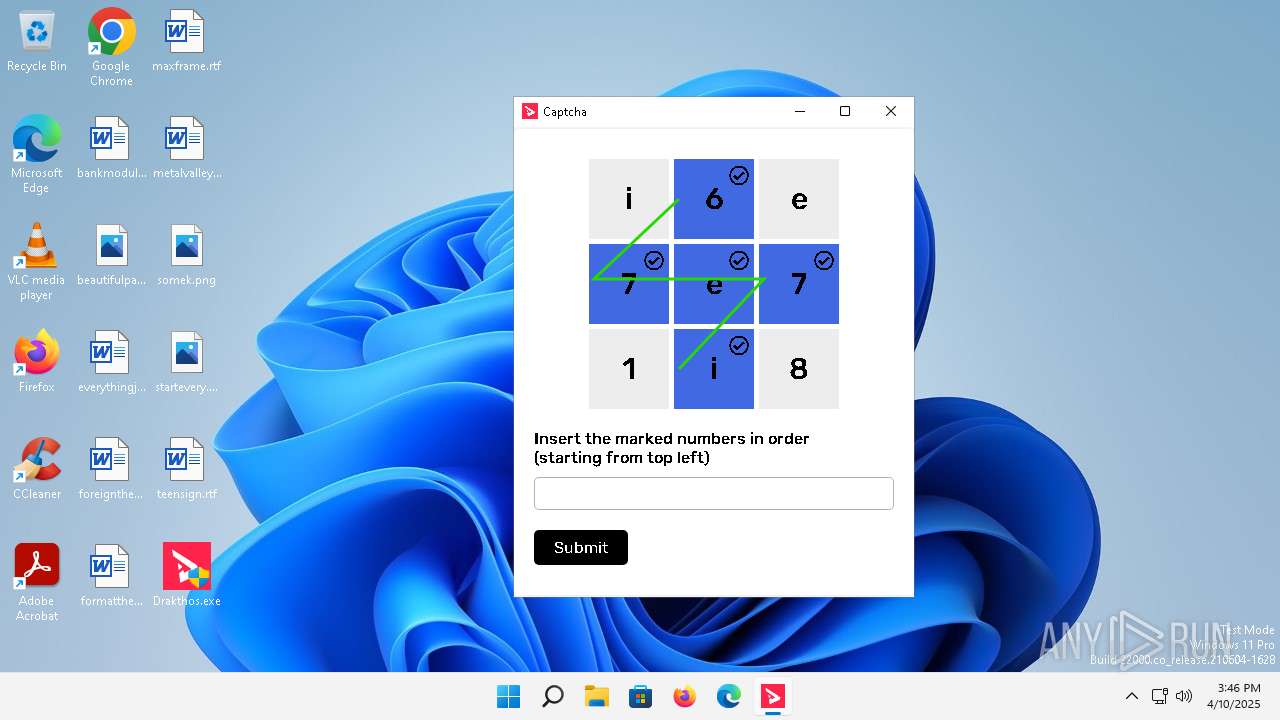Image resolution: width=1280 pixels, height=720 pixels.
Task: Maximize the Captcha window
Action: [845, 111]
